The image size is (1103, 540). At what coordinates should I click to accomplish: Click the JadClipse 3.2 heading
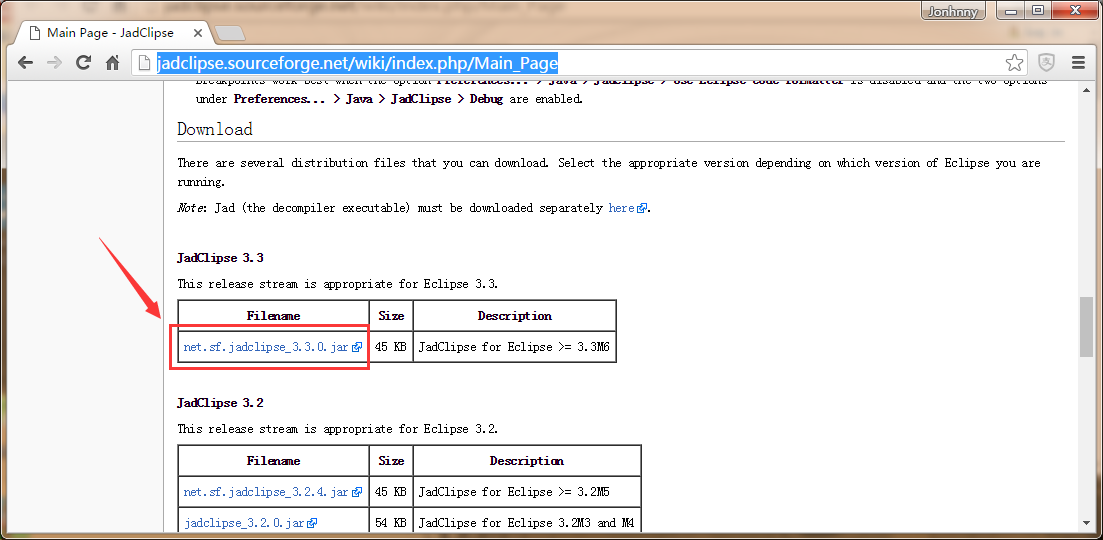point(220,403)
